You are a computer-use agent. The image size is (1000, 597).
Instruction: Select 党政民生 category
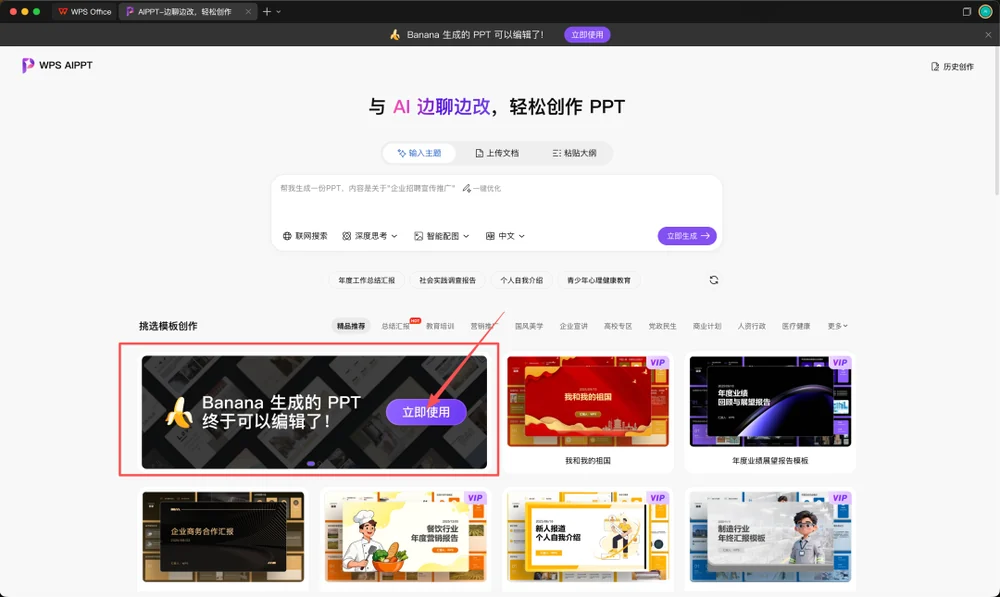point(663,326)
